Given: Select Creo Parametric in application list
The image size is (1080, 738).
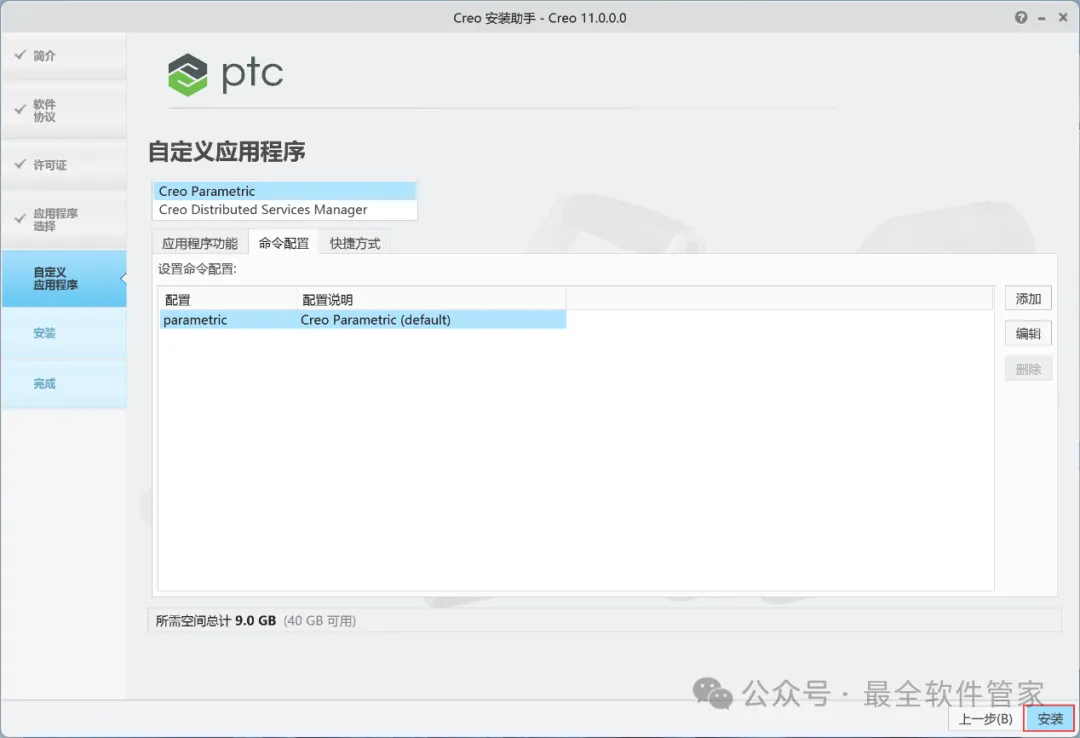Looking at the screenshot, I should click(284, 191).
